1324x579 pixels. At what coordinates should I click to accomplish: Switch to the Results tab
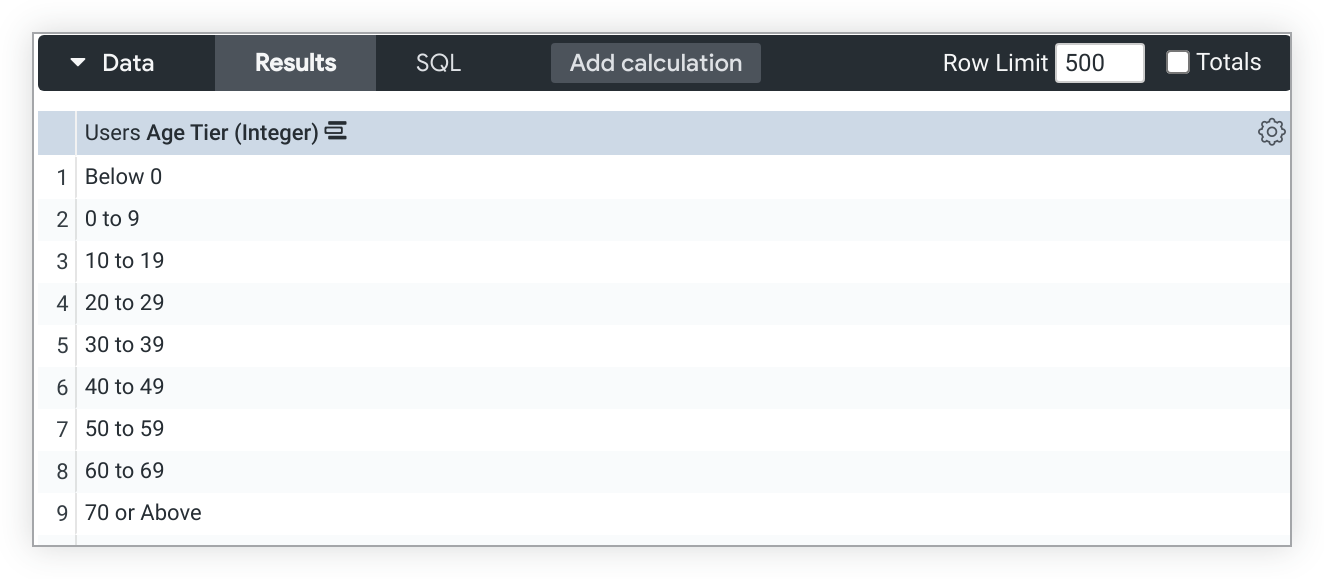tap(295, 63)
